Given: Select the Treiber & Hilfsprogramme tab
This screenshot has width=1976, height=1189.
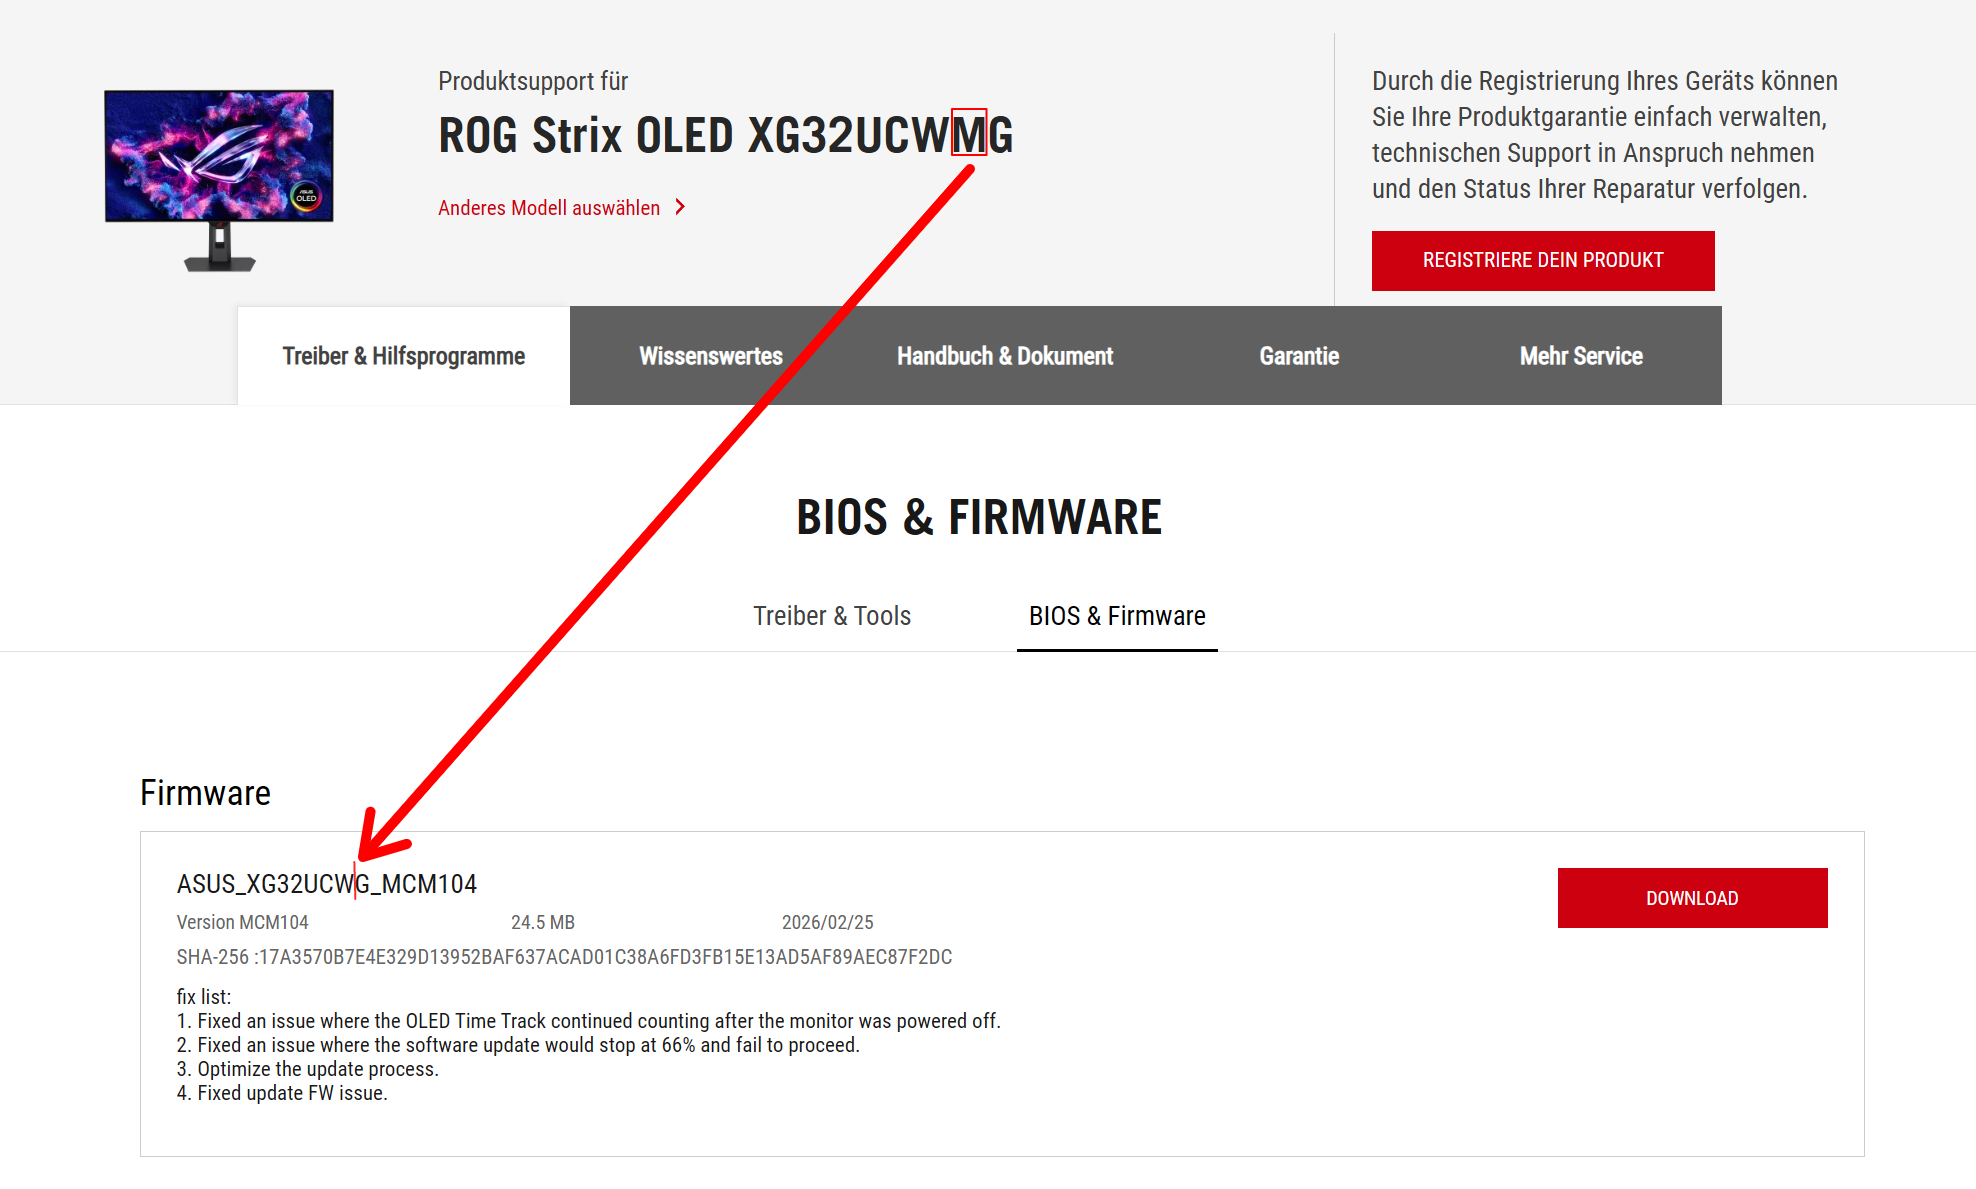Looking at the screenshot, I should tap(403, 356).
